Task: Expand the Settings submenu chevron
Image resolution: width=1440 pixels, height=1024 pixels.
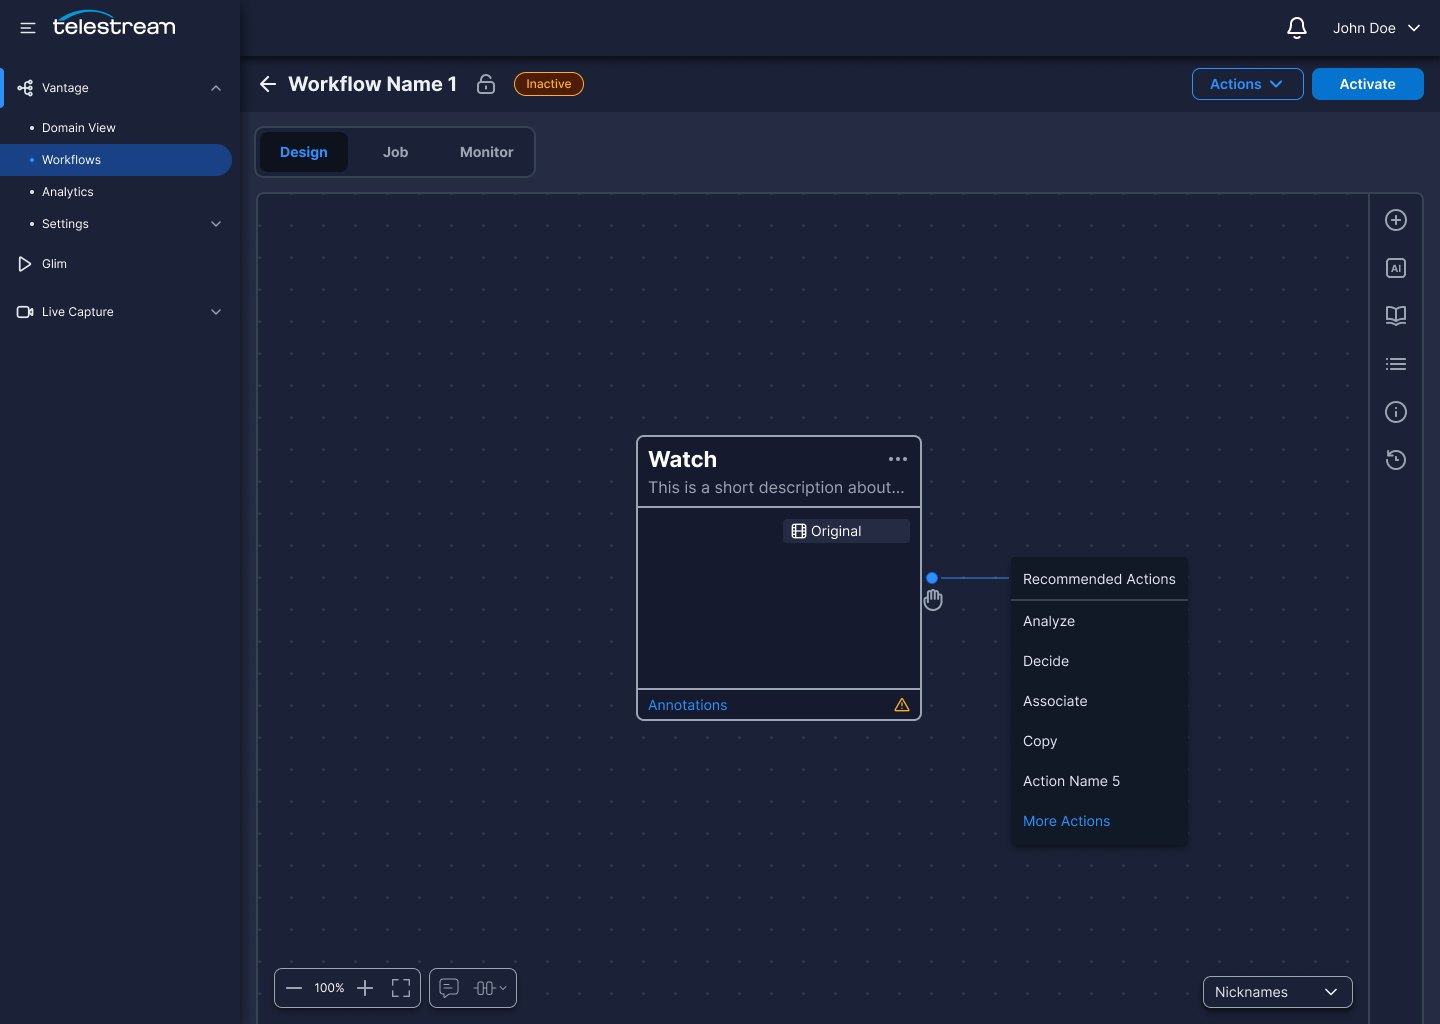Action: 216,224
